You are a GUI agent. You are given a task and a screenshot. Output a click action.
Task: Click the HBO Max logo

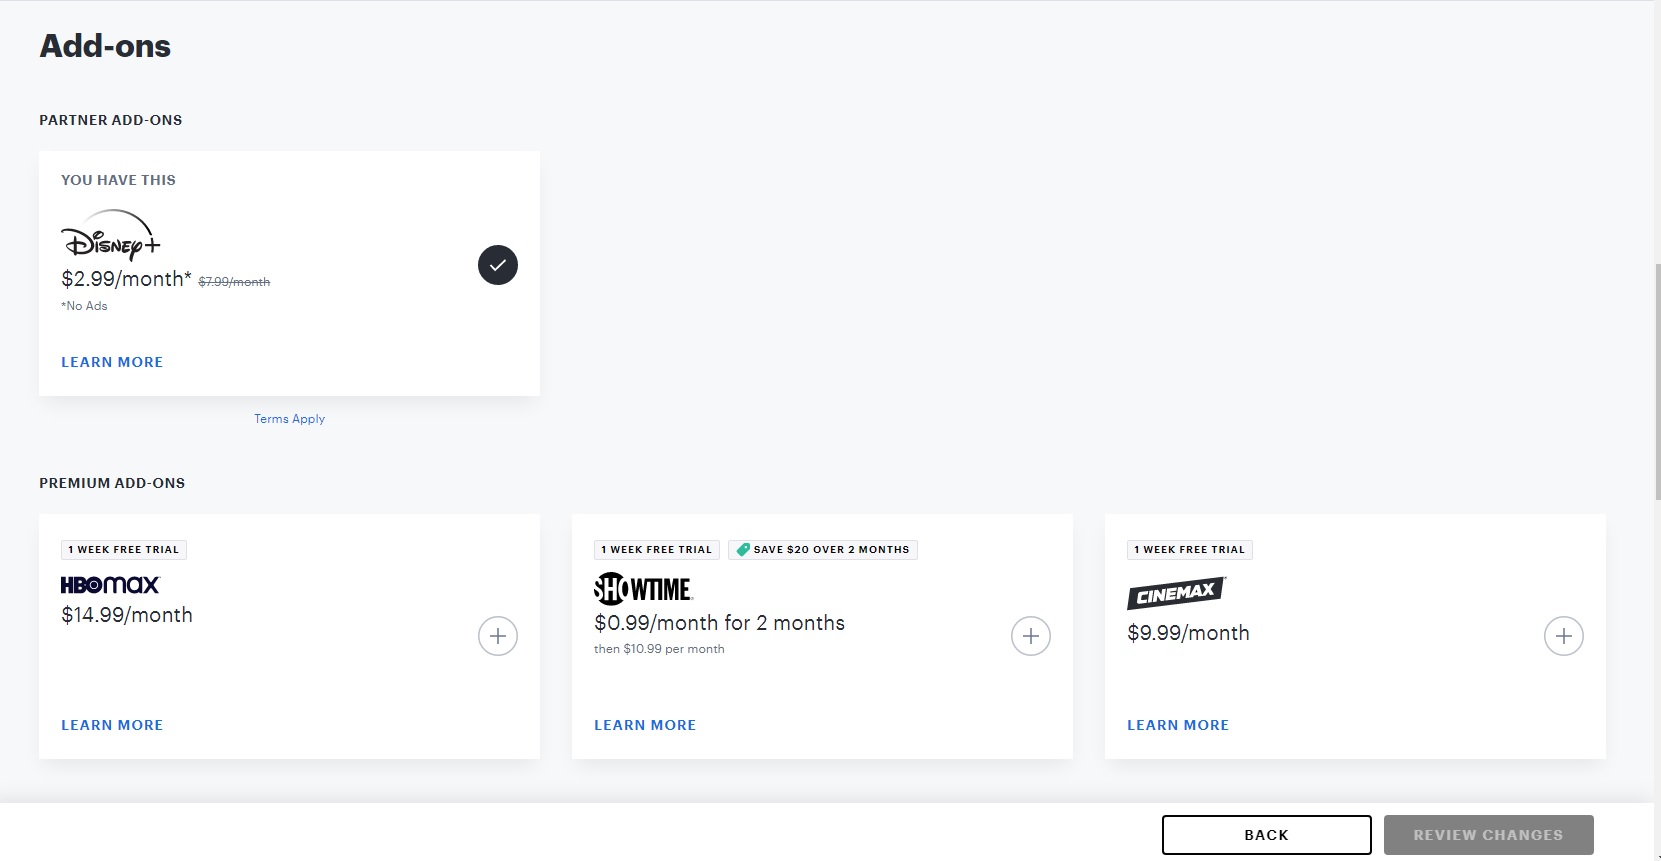coord(110,585)
